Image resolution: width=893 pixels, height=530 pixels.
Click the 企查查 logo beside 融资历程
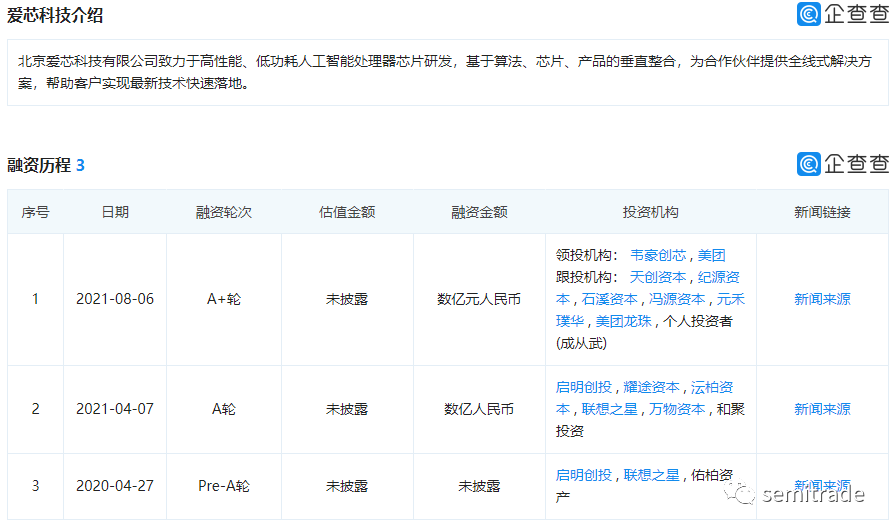tap(843, 164)
